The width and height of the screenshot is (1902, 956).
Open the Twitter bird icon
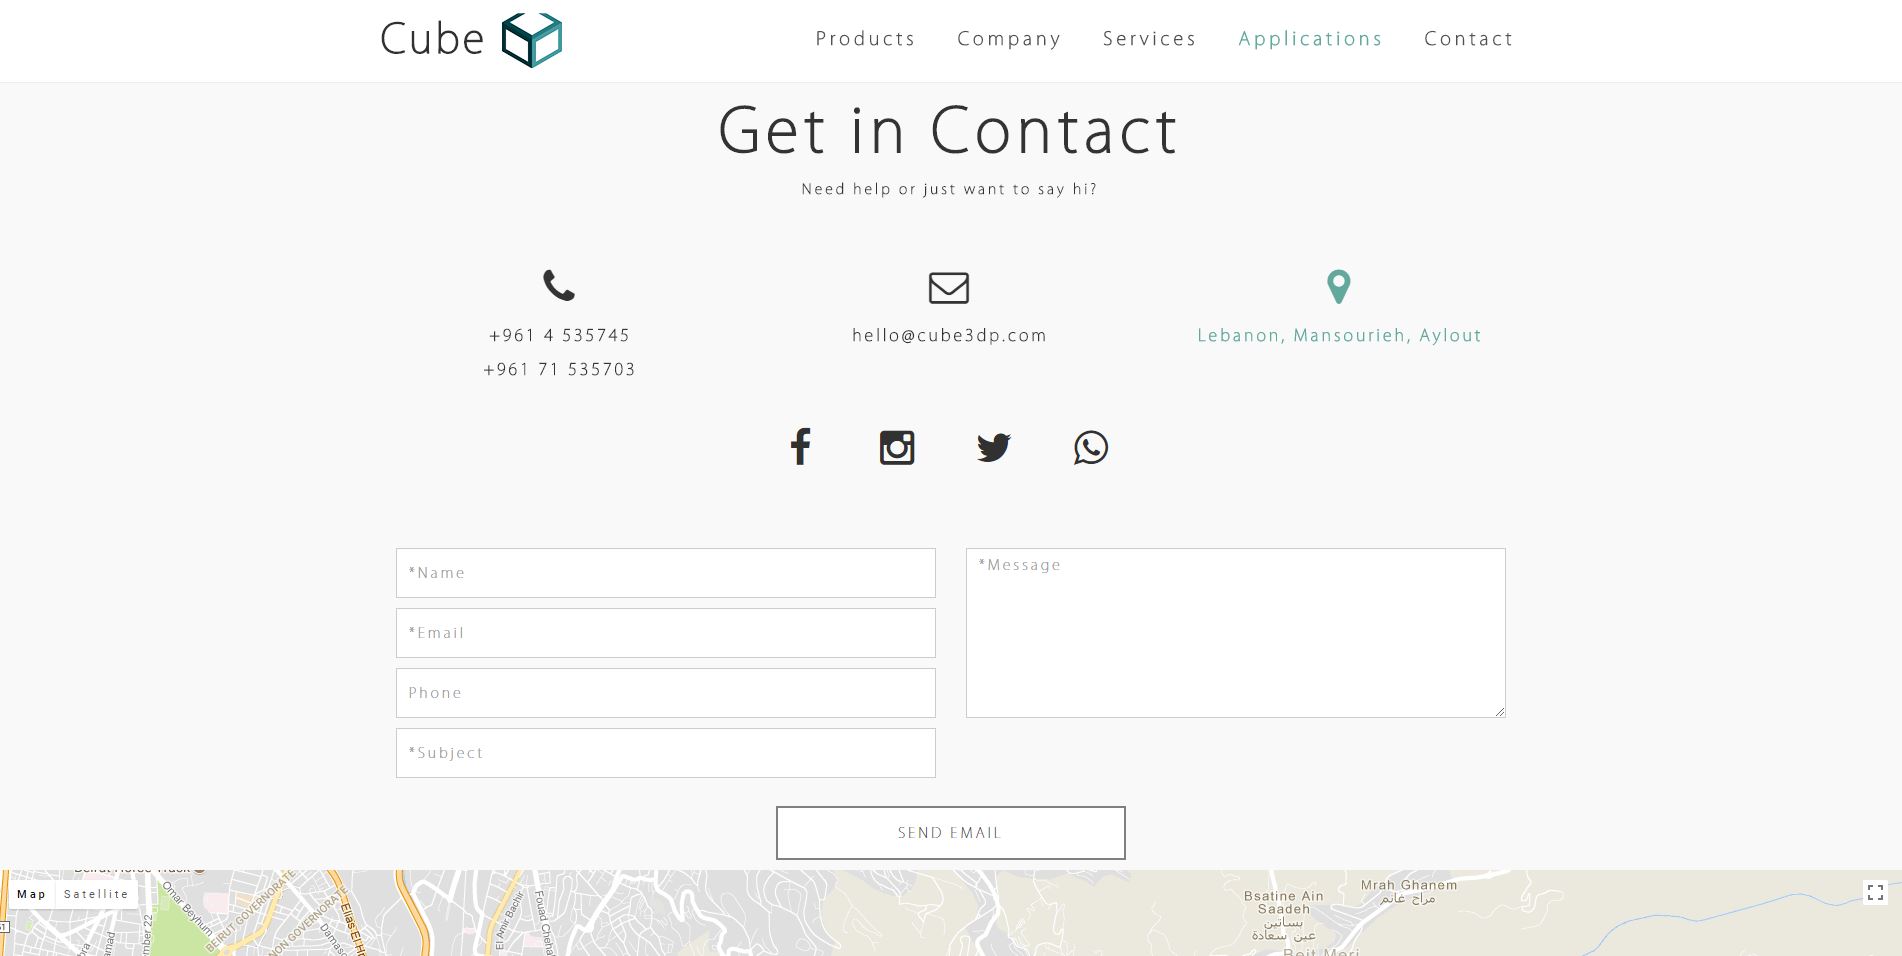[994, 447]
